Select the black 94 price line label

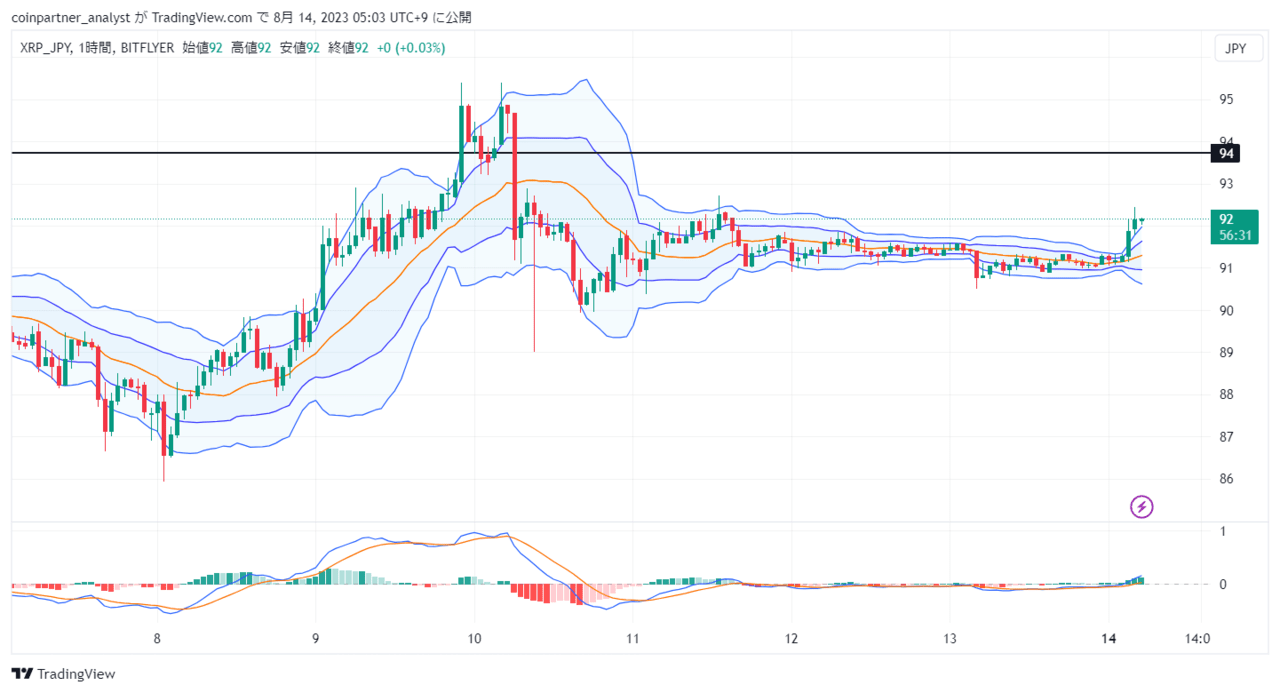tap(1226, 153)
